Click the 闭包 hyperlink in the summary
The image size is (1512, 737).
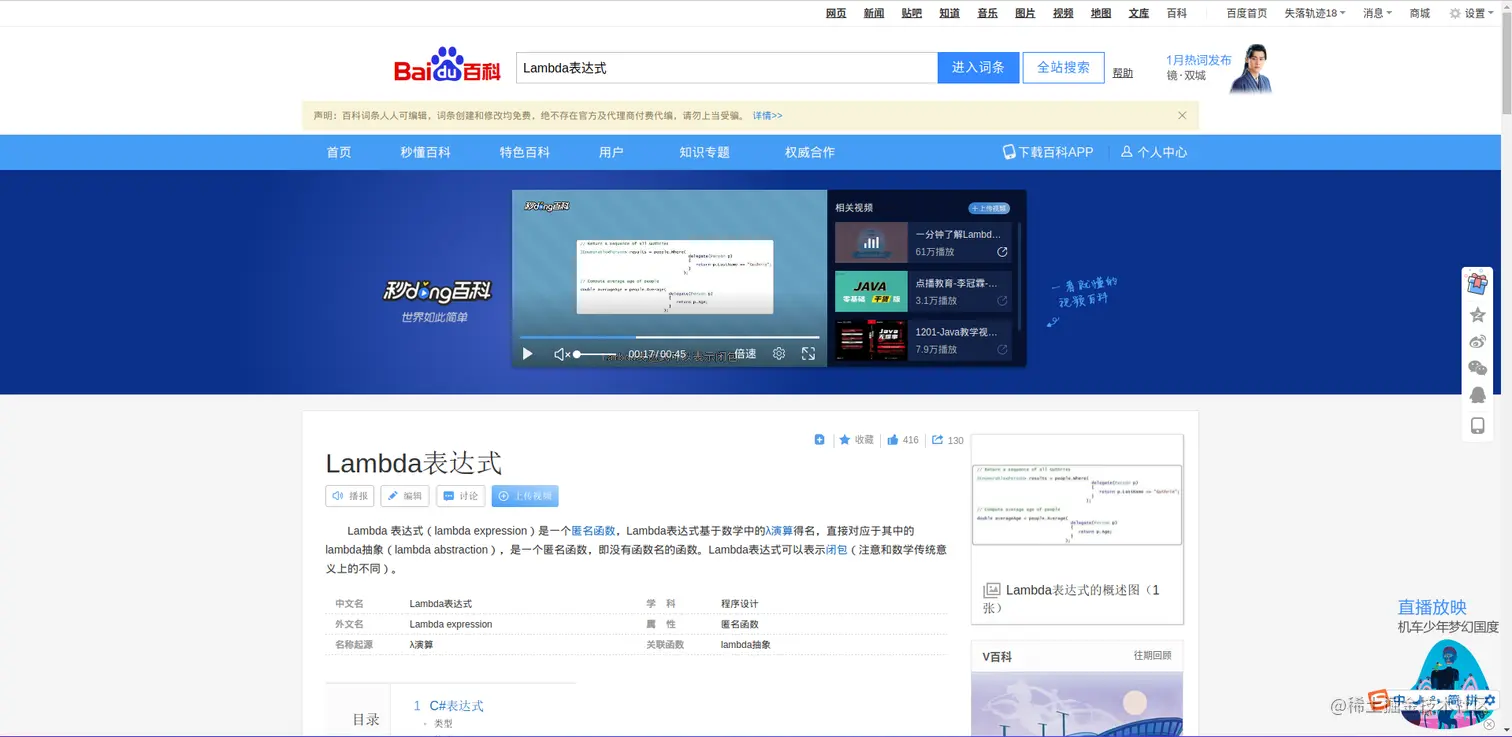click(836, 550)
